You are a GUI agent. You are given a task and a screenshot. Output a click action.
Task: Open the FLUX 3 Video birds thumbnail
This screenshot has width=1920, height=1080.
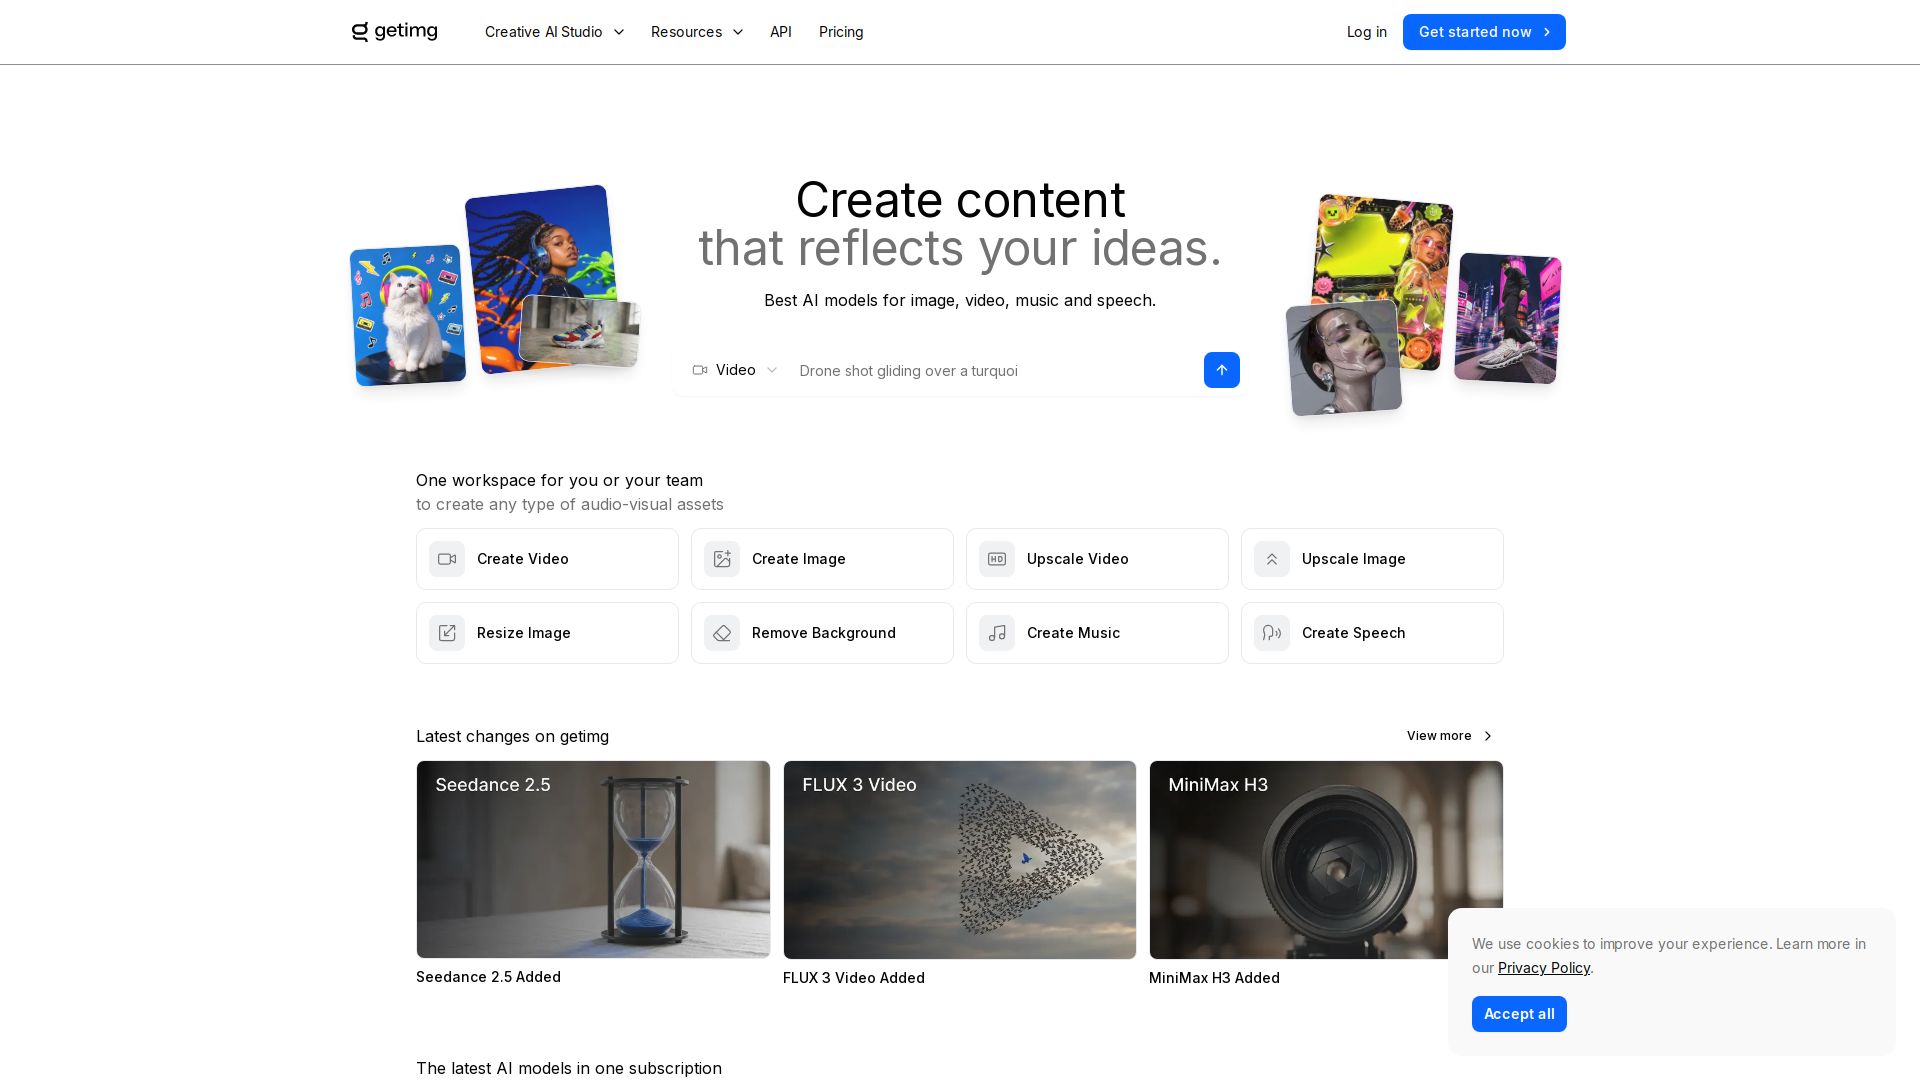960,860
